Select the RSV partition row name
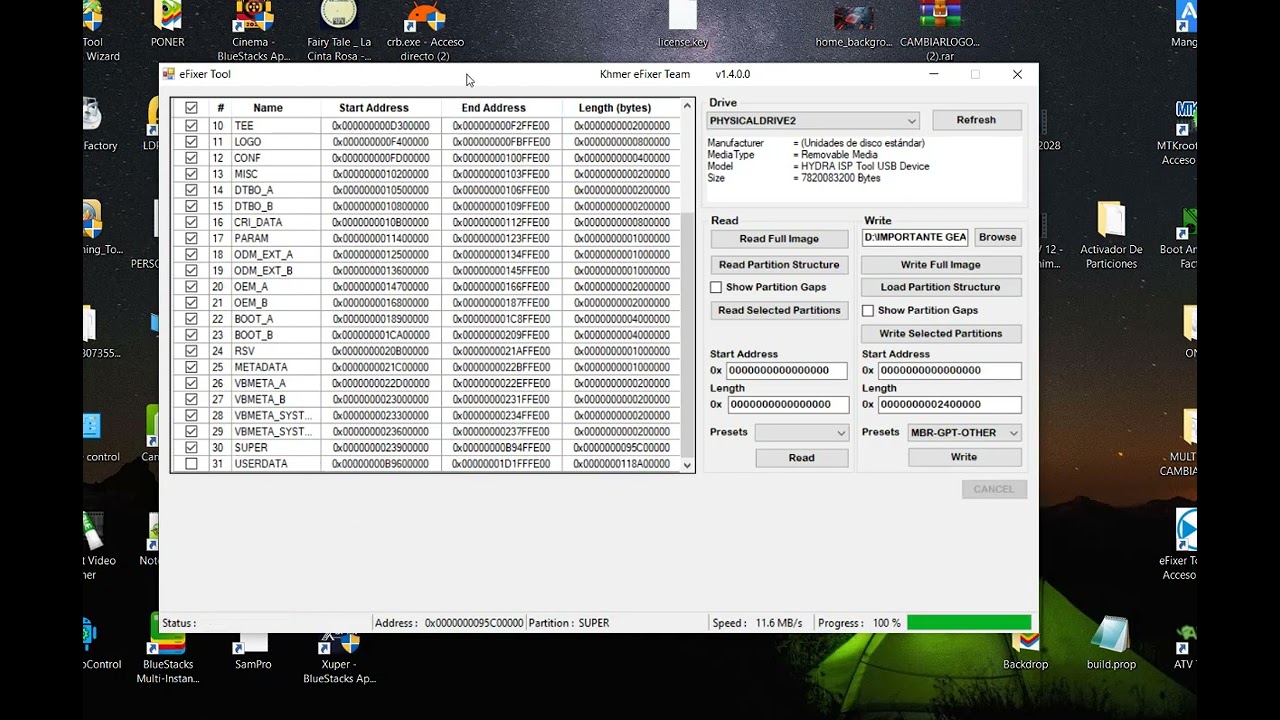The image size is (1280, 720). 245,351
